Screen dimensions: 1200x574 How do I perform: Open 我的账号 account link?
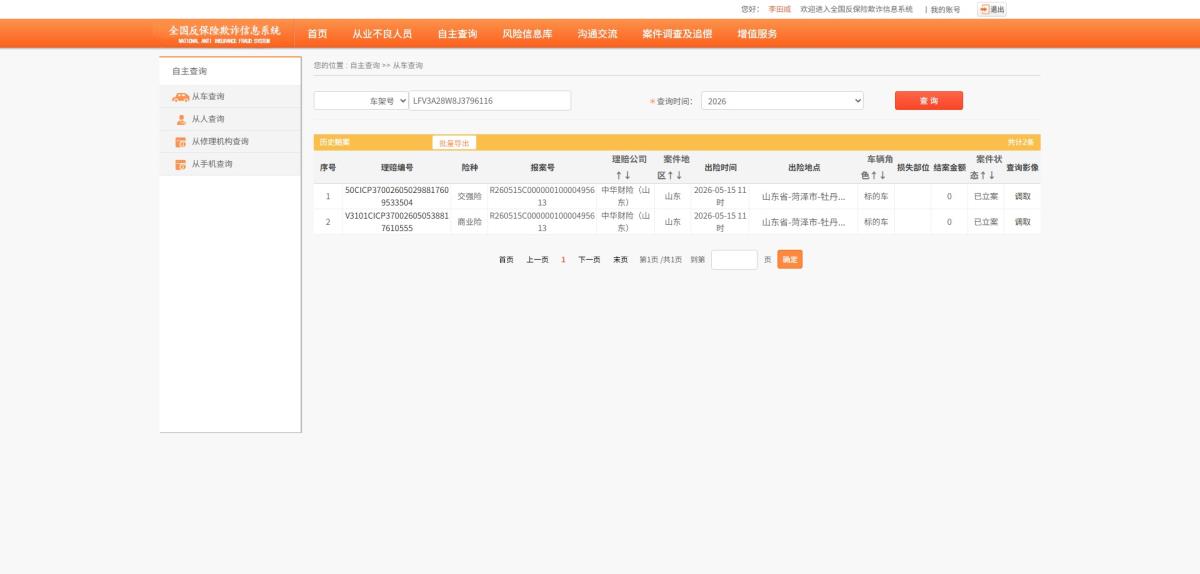(x=945, y=9)
